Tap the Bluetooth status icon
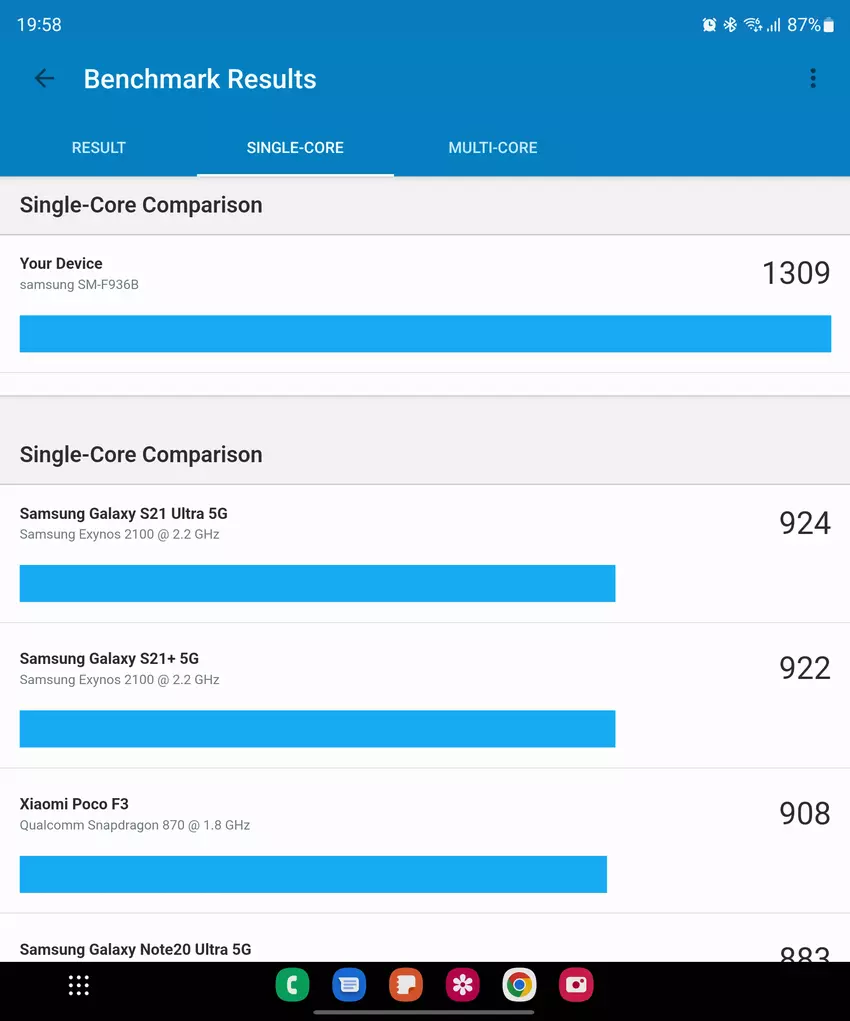This screenshot has height=1021, width=850. [730, 25]
